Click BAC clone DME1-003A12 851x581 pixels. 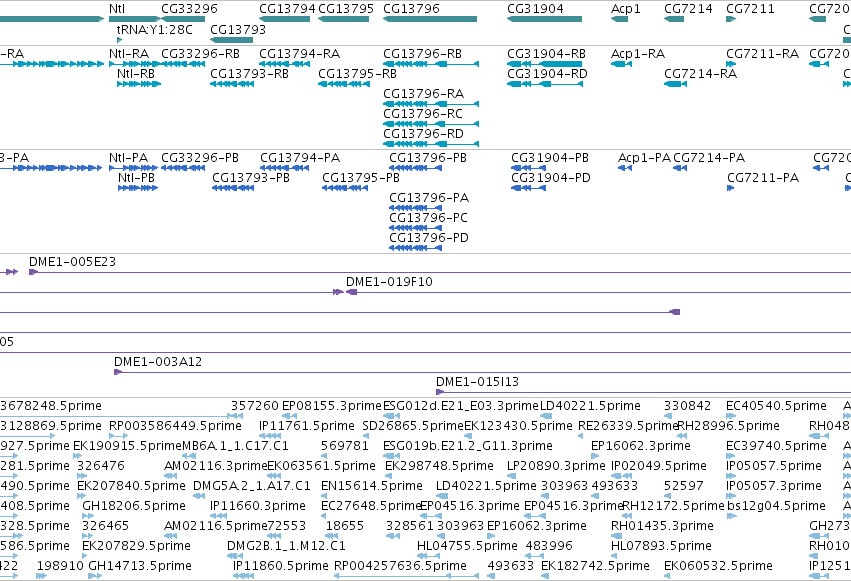click(x=158, y=362)
